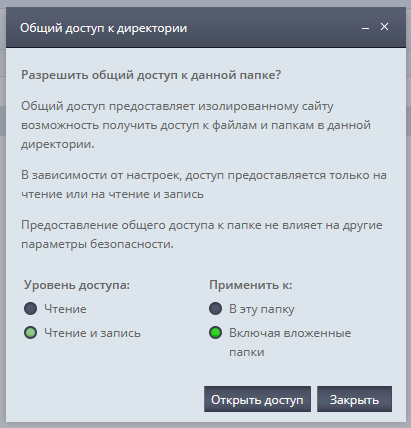Click the 'Уровень доступа:' label
Screen dimensions: 411x428
click(77, 285)
